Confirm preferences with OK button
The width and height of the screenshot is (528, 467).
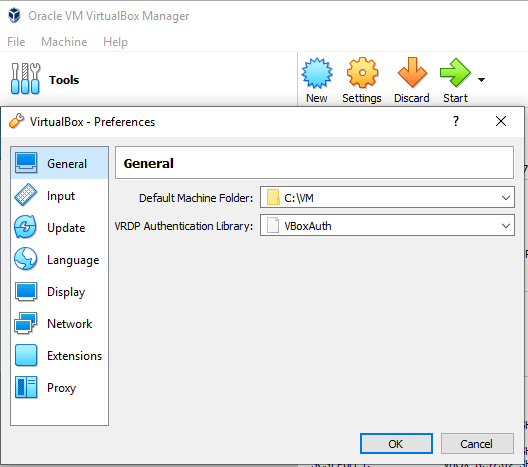point(396,443)
